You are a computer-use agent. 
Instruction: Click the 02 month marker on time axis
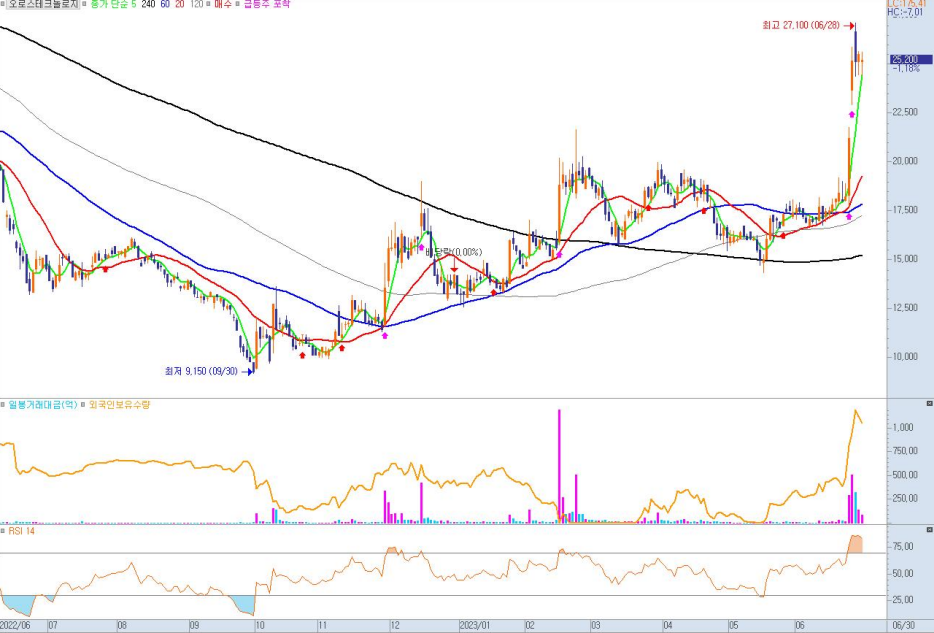pyautogui.click(x=530, y=626)
